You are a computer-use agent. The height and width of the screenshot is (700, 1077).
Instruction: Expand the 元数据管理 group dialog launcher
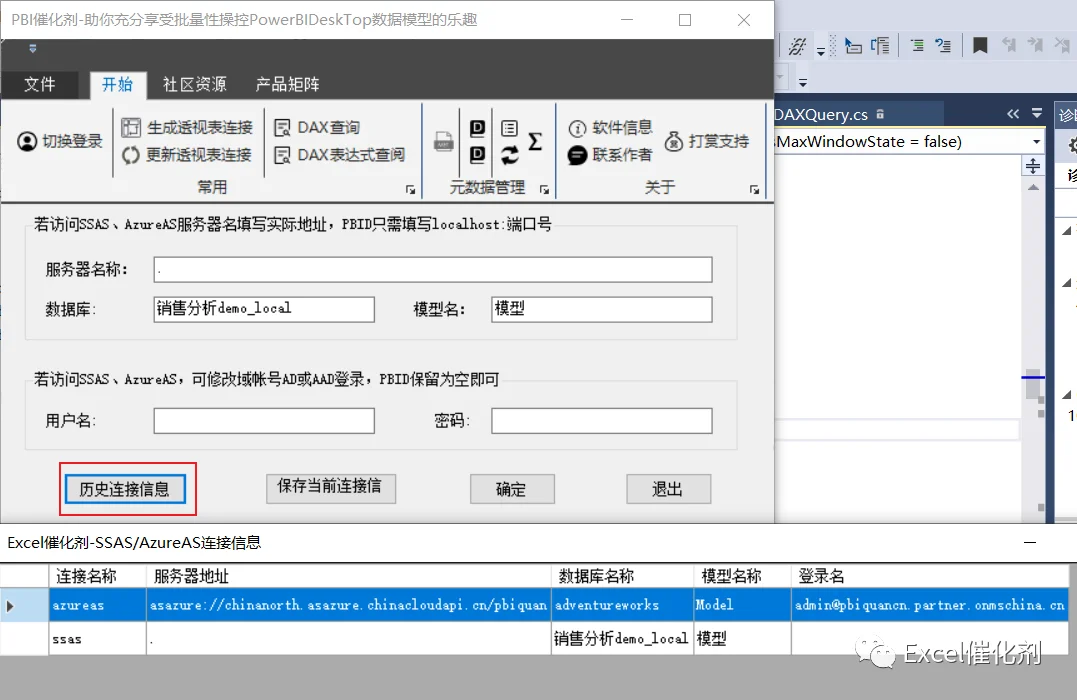tap(544, 190)
